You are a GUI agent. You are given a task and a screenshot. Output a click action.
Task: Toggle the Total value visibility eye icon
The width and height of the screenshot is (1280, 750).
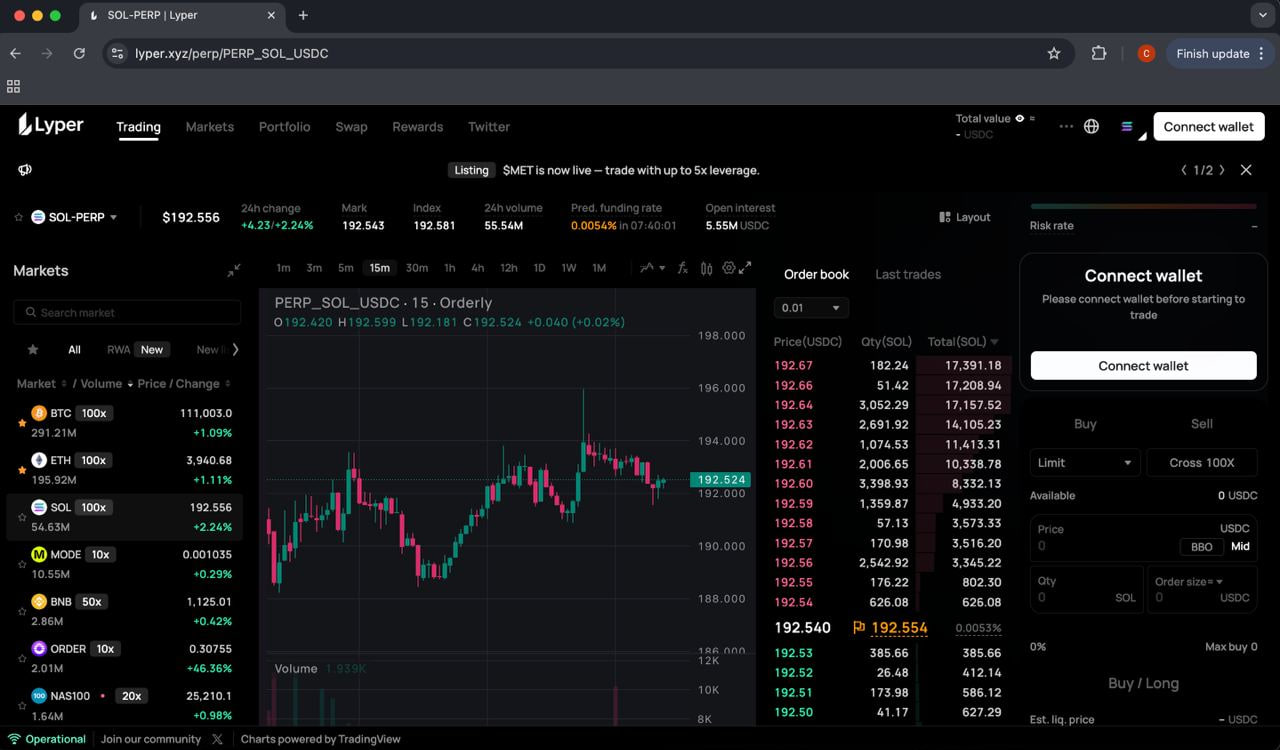coord(1020,118)
